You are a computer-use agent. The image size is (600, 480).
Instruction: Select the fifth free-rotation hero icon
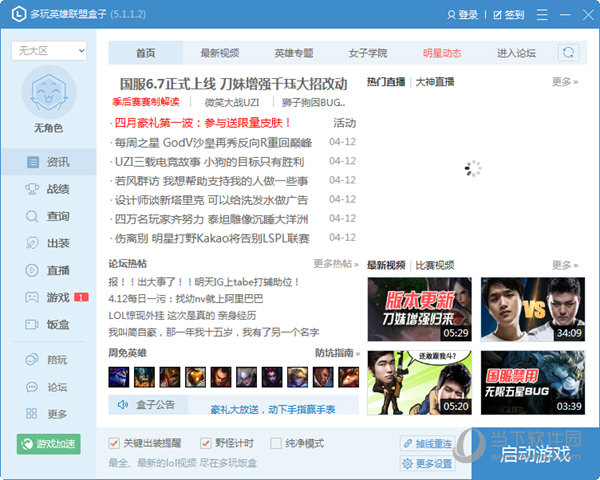click(x=221, y=377)
